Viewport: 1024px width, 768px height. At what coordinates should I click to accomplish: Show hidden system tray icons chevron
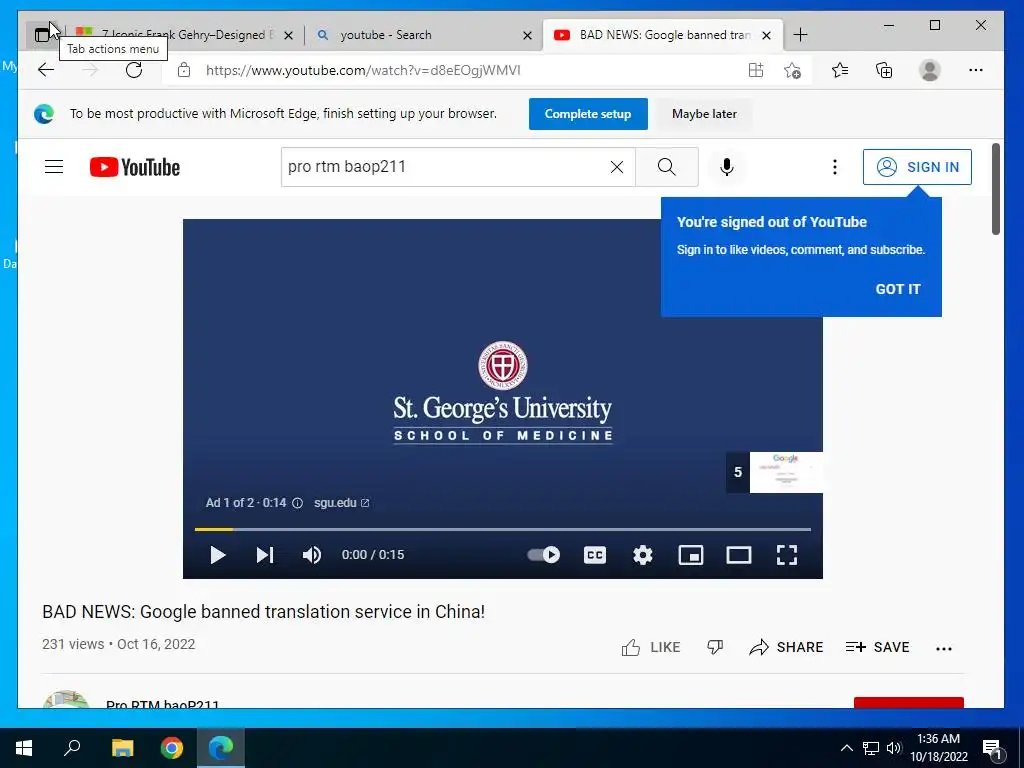[846, 748]
